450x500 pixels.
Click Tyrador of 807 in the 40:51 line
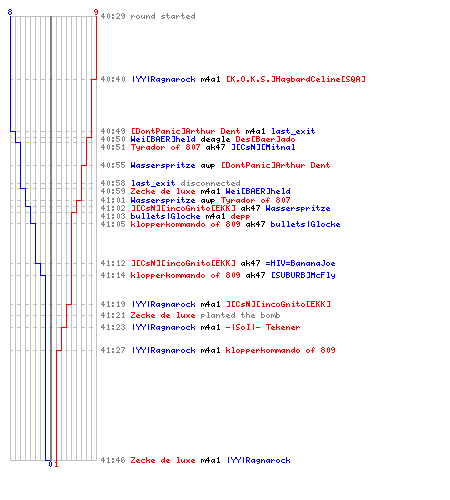(165, 147)
